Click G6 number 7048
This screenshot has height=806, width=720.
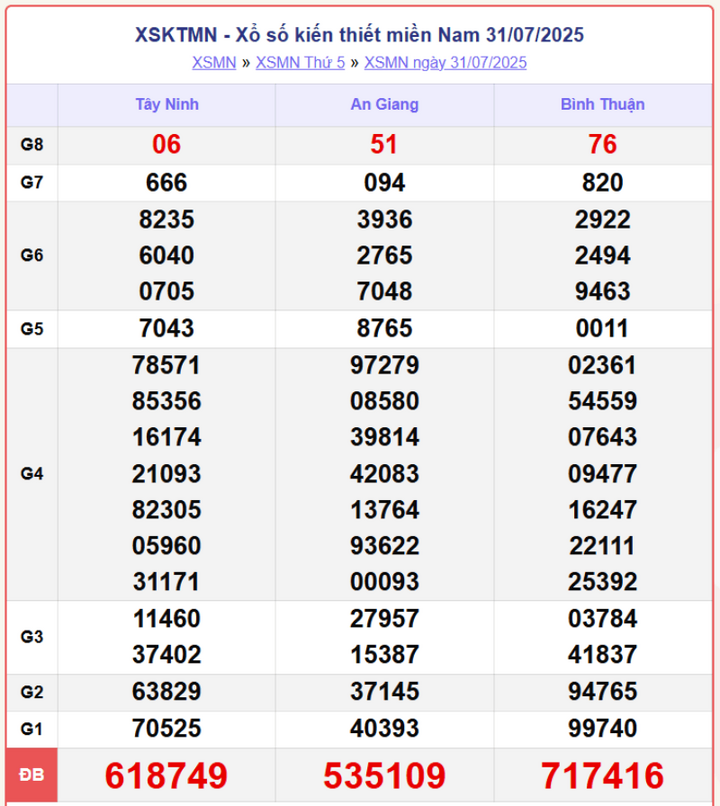tap(384, 291)
